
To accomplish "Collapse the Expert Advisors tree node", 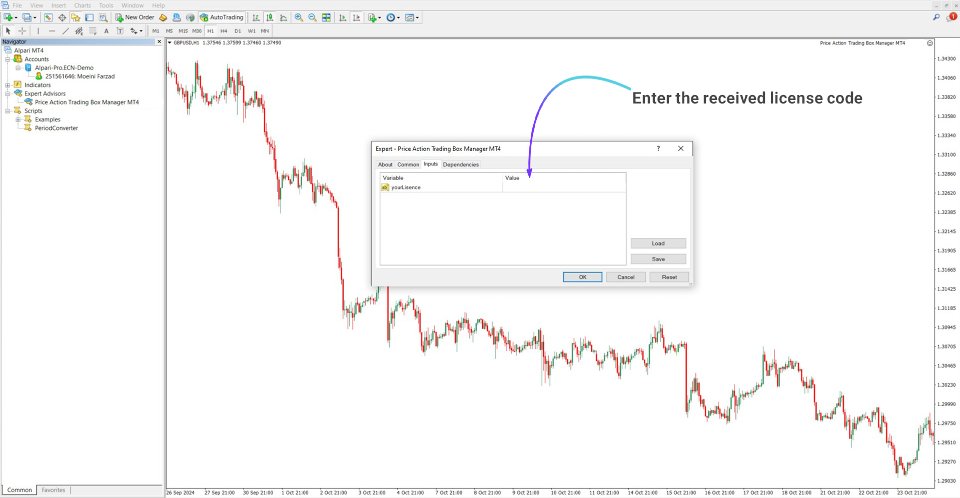I will [7, 94].
